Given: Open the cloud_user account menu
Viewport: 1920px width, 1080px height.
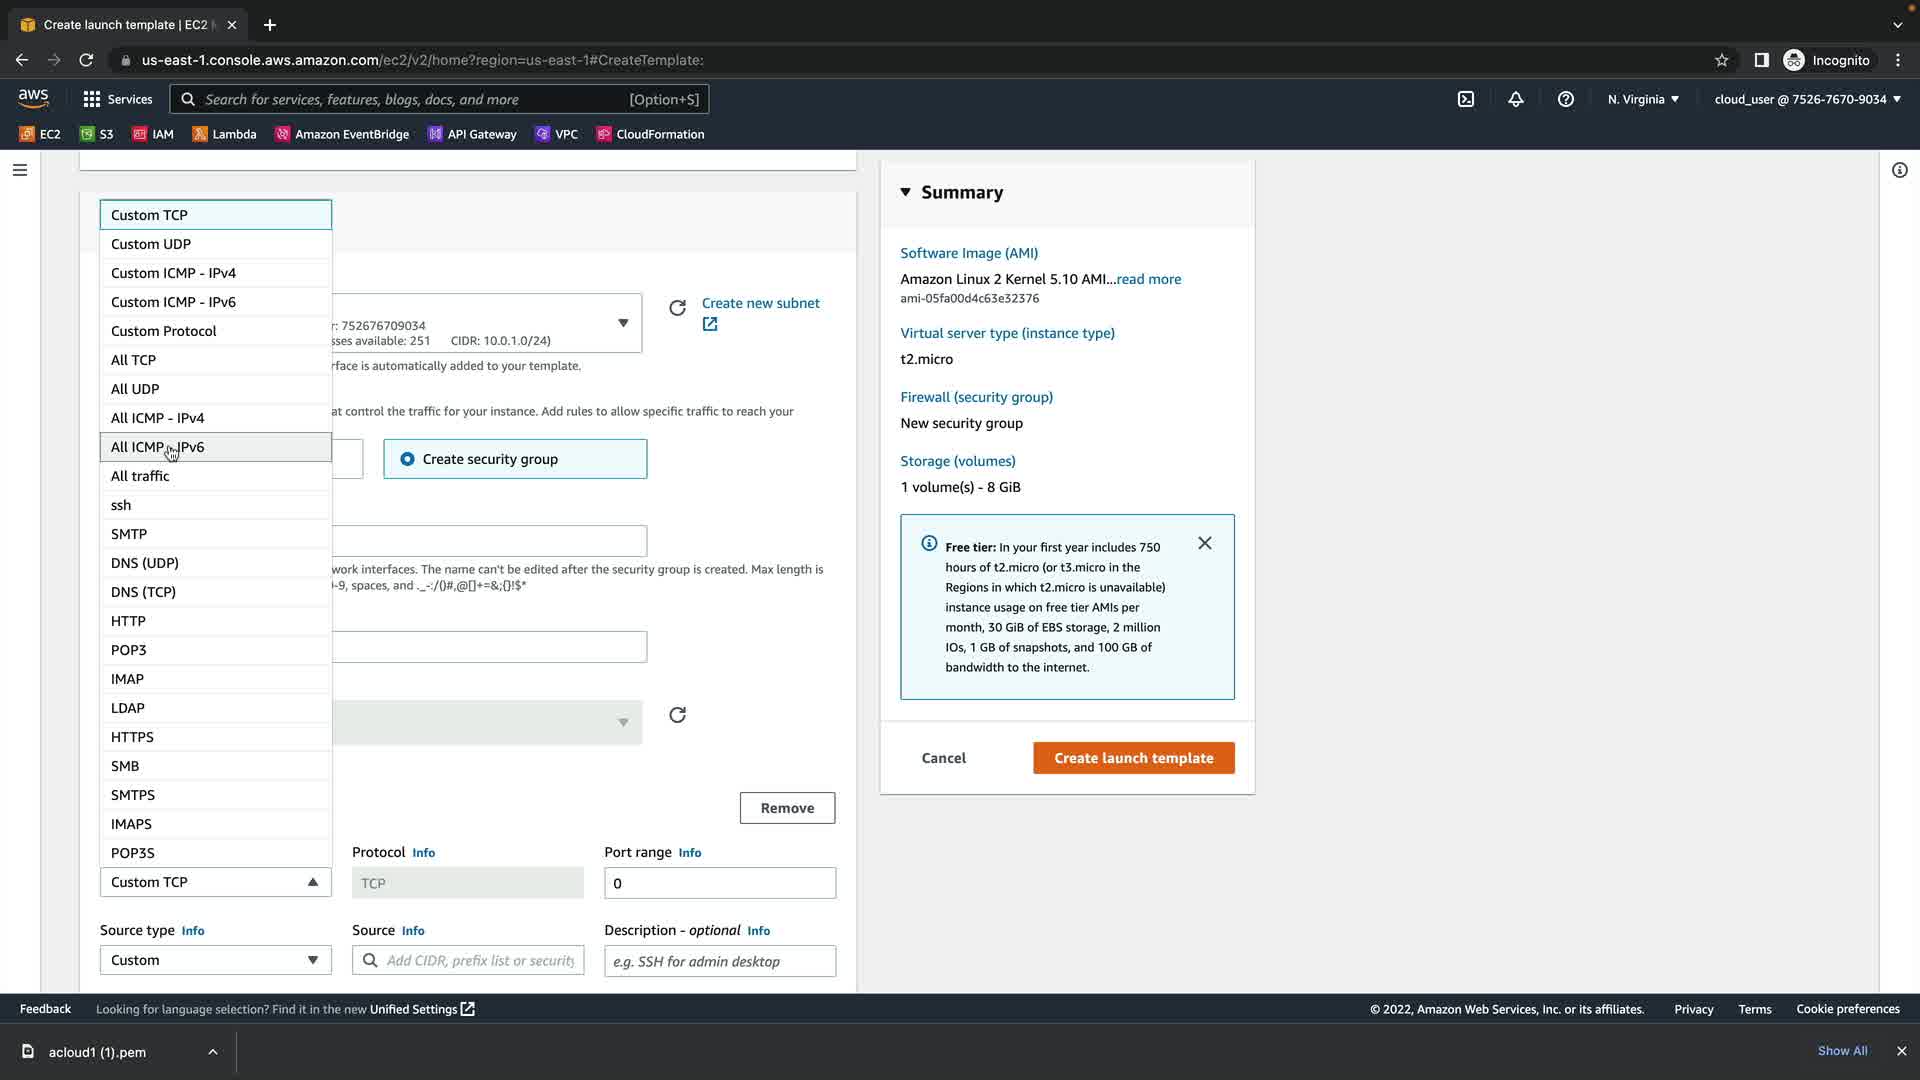Looking at the screenshot, I should (1807, 99).
